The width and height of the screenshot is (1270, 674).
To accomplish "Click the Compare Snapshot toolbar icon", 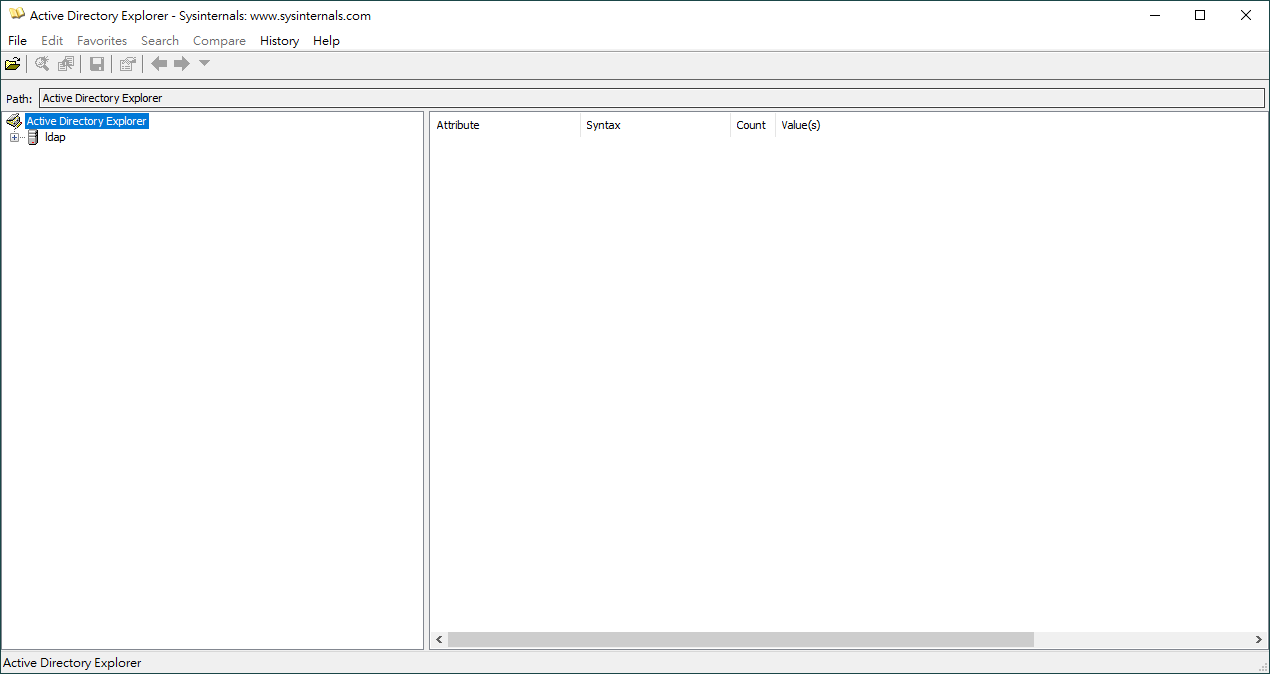I will [x=66, y=64].
